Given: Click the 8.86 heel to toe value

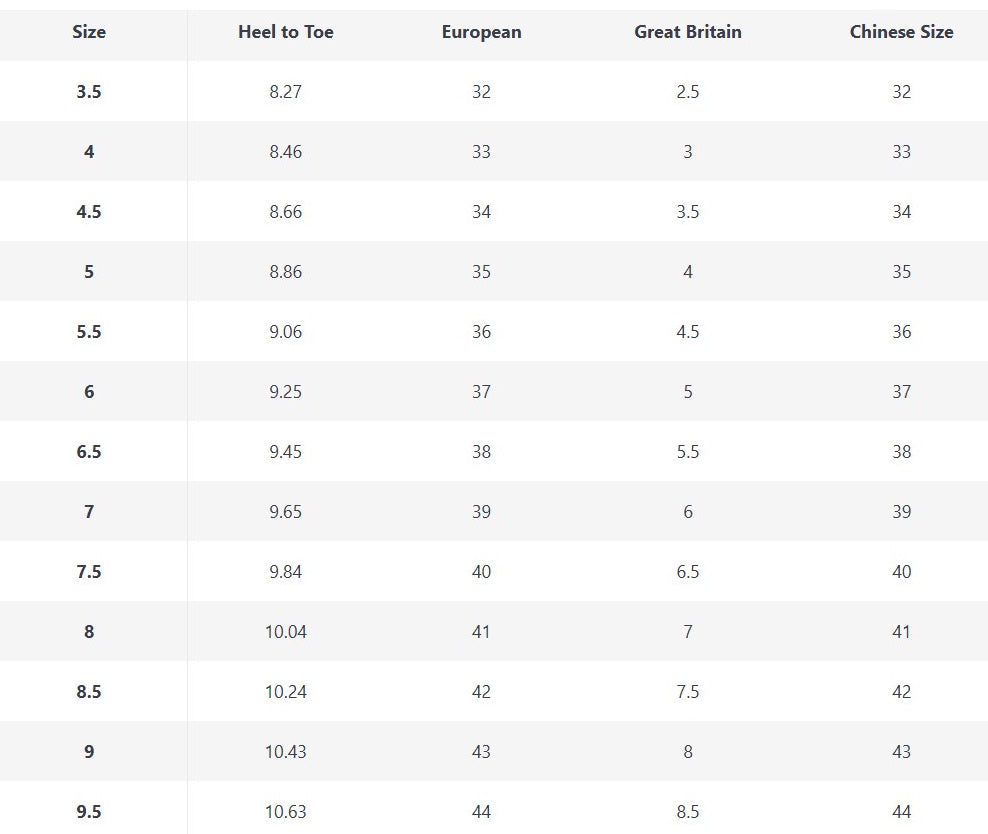Looking at the screenshot, I should pyautogui.click(x=286, y=272).
